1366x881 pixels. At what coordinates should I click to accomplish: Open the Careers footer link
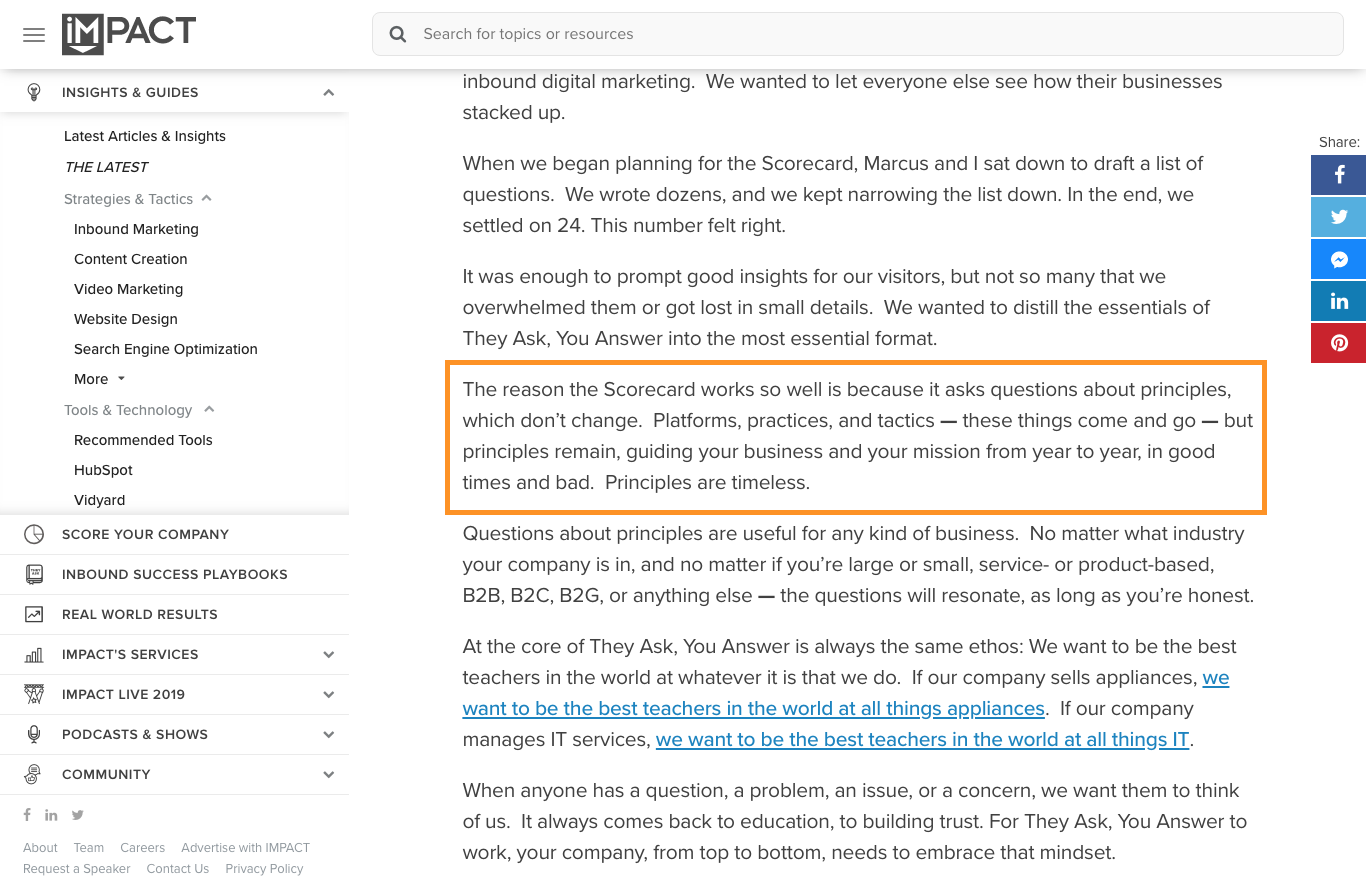click(143, 847)
